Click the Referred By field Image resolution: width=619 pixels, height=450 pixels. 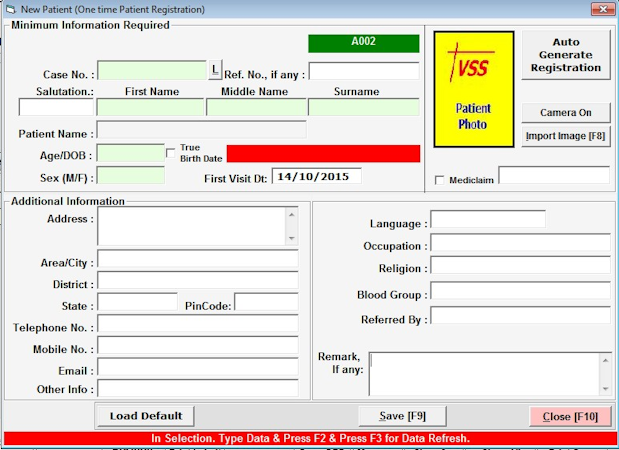[520, 315]
